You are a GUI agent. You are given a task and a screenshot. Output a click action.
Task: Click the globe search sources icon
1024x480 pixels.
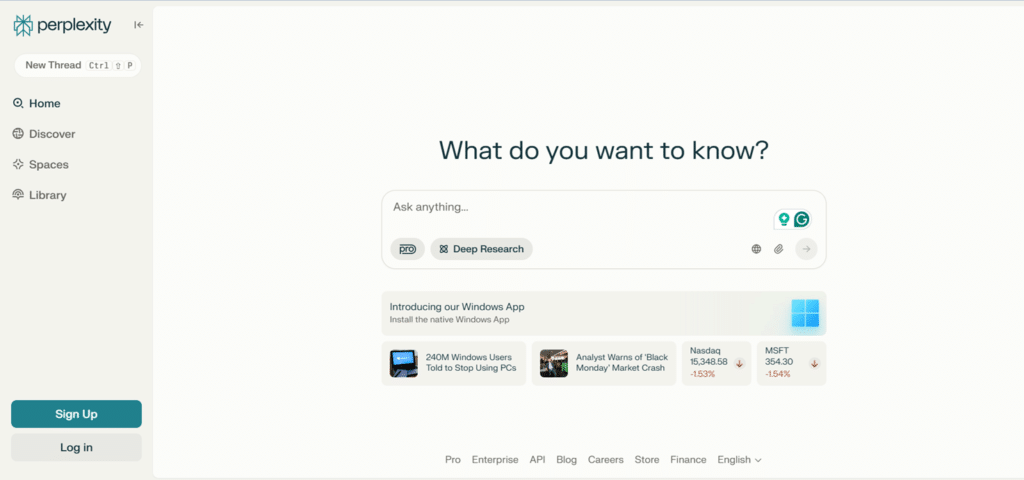click(756, 249)
